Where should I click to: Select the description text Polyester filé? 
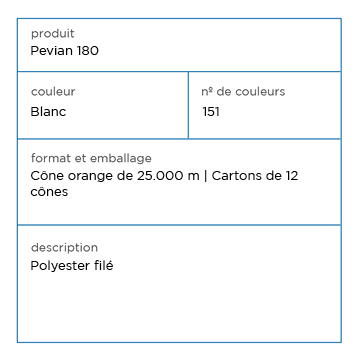coord(72,266)
